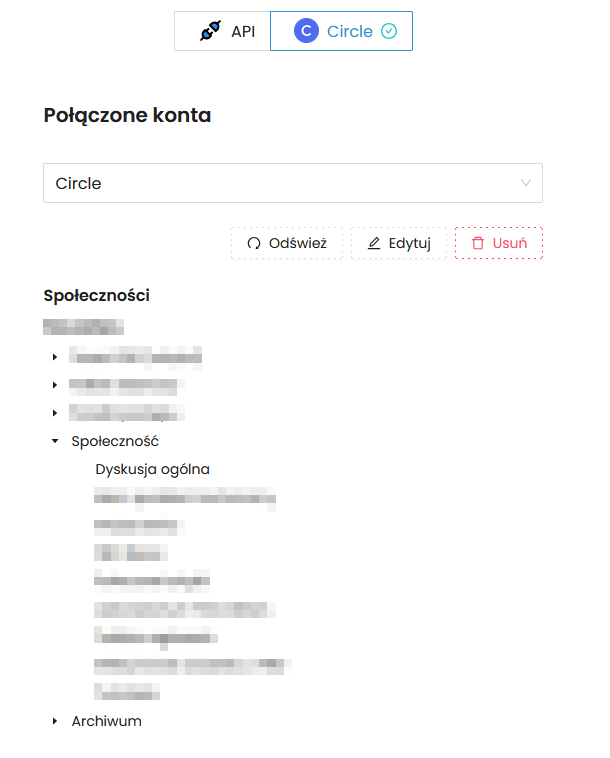Expand the Archiwum node arrow
Viewport: 610px width, 758px height.
[55, 721]
